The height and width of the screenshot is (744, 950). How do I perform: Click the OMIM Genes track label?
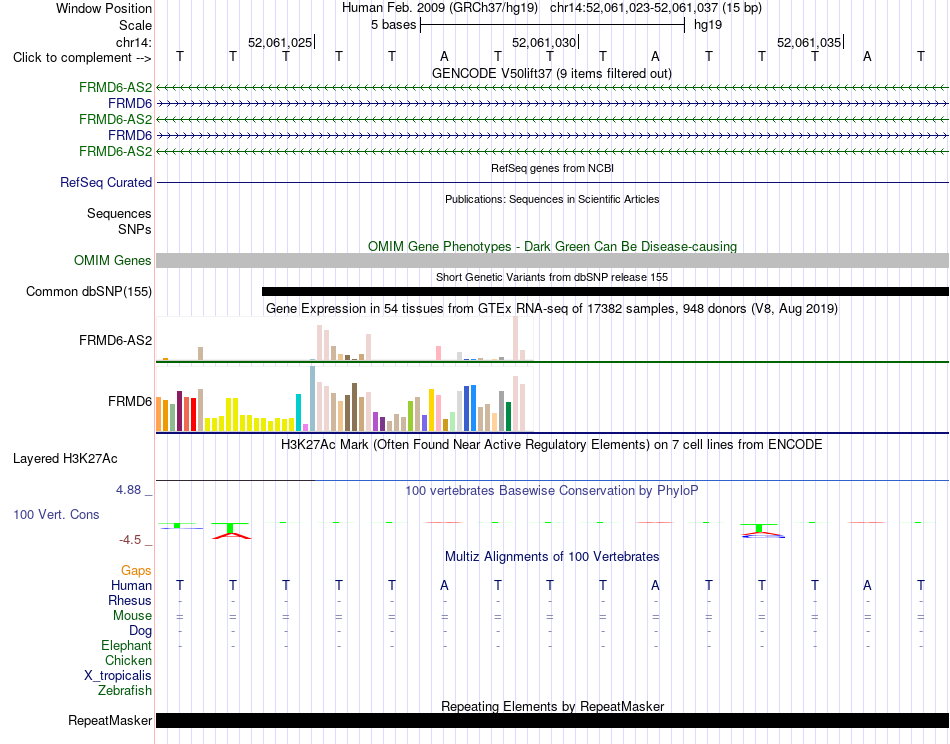coord(113,261)
